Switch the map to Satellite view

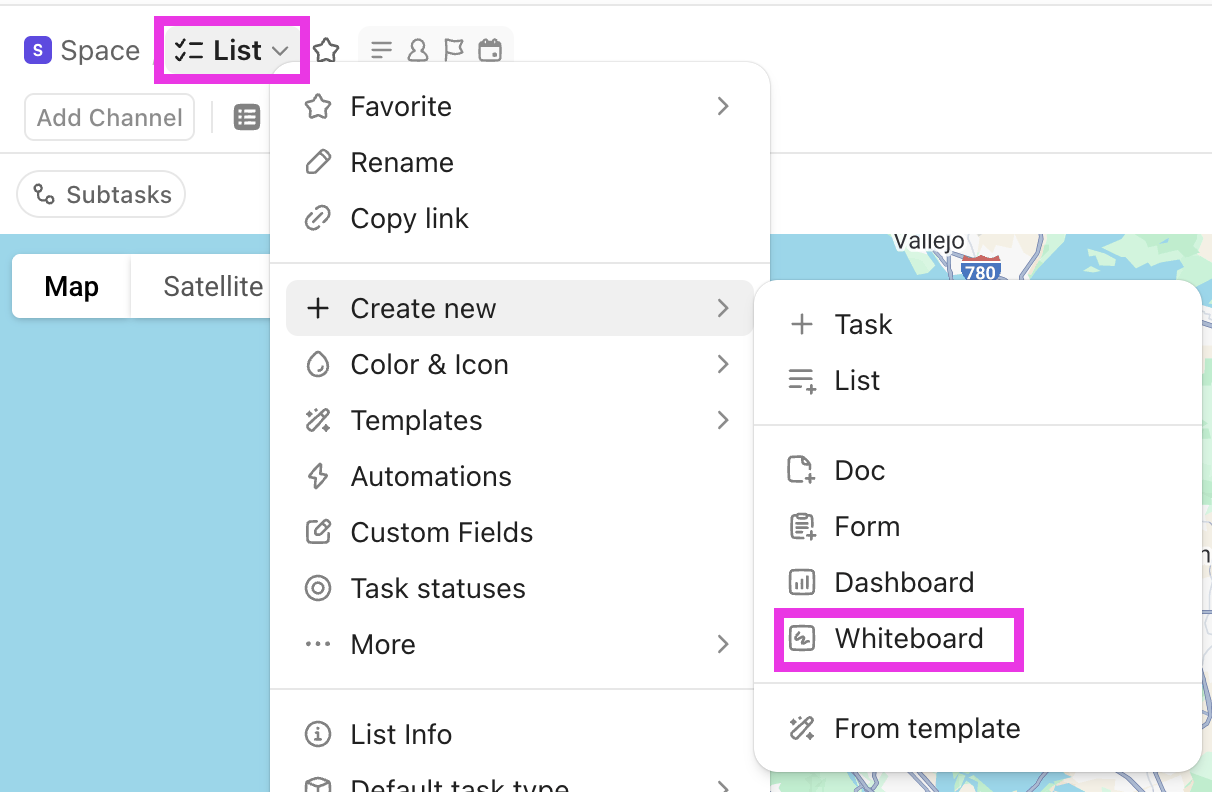pos(212,287)
